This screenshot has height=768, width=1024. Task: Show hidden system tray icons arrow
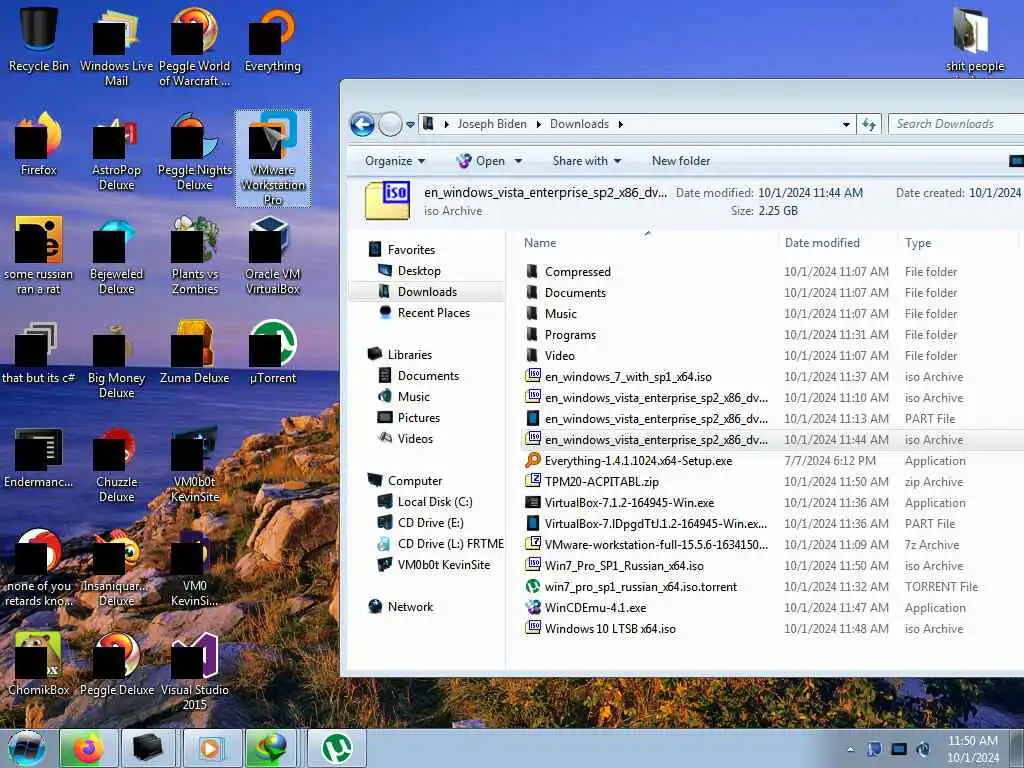pos(850,750)
